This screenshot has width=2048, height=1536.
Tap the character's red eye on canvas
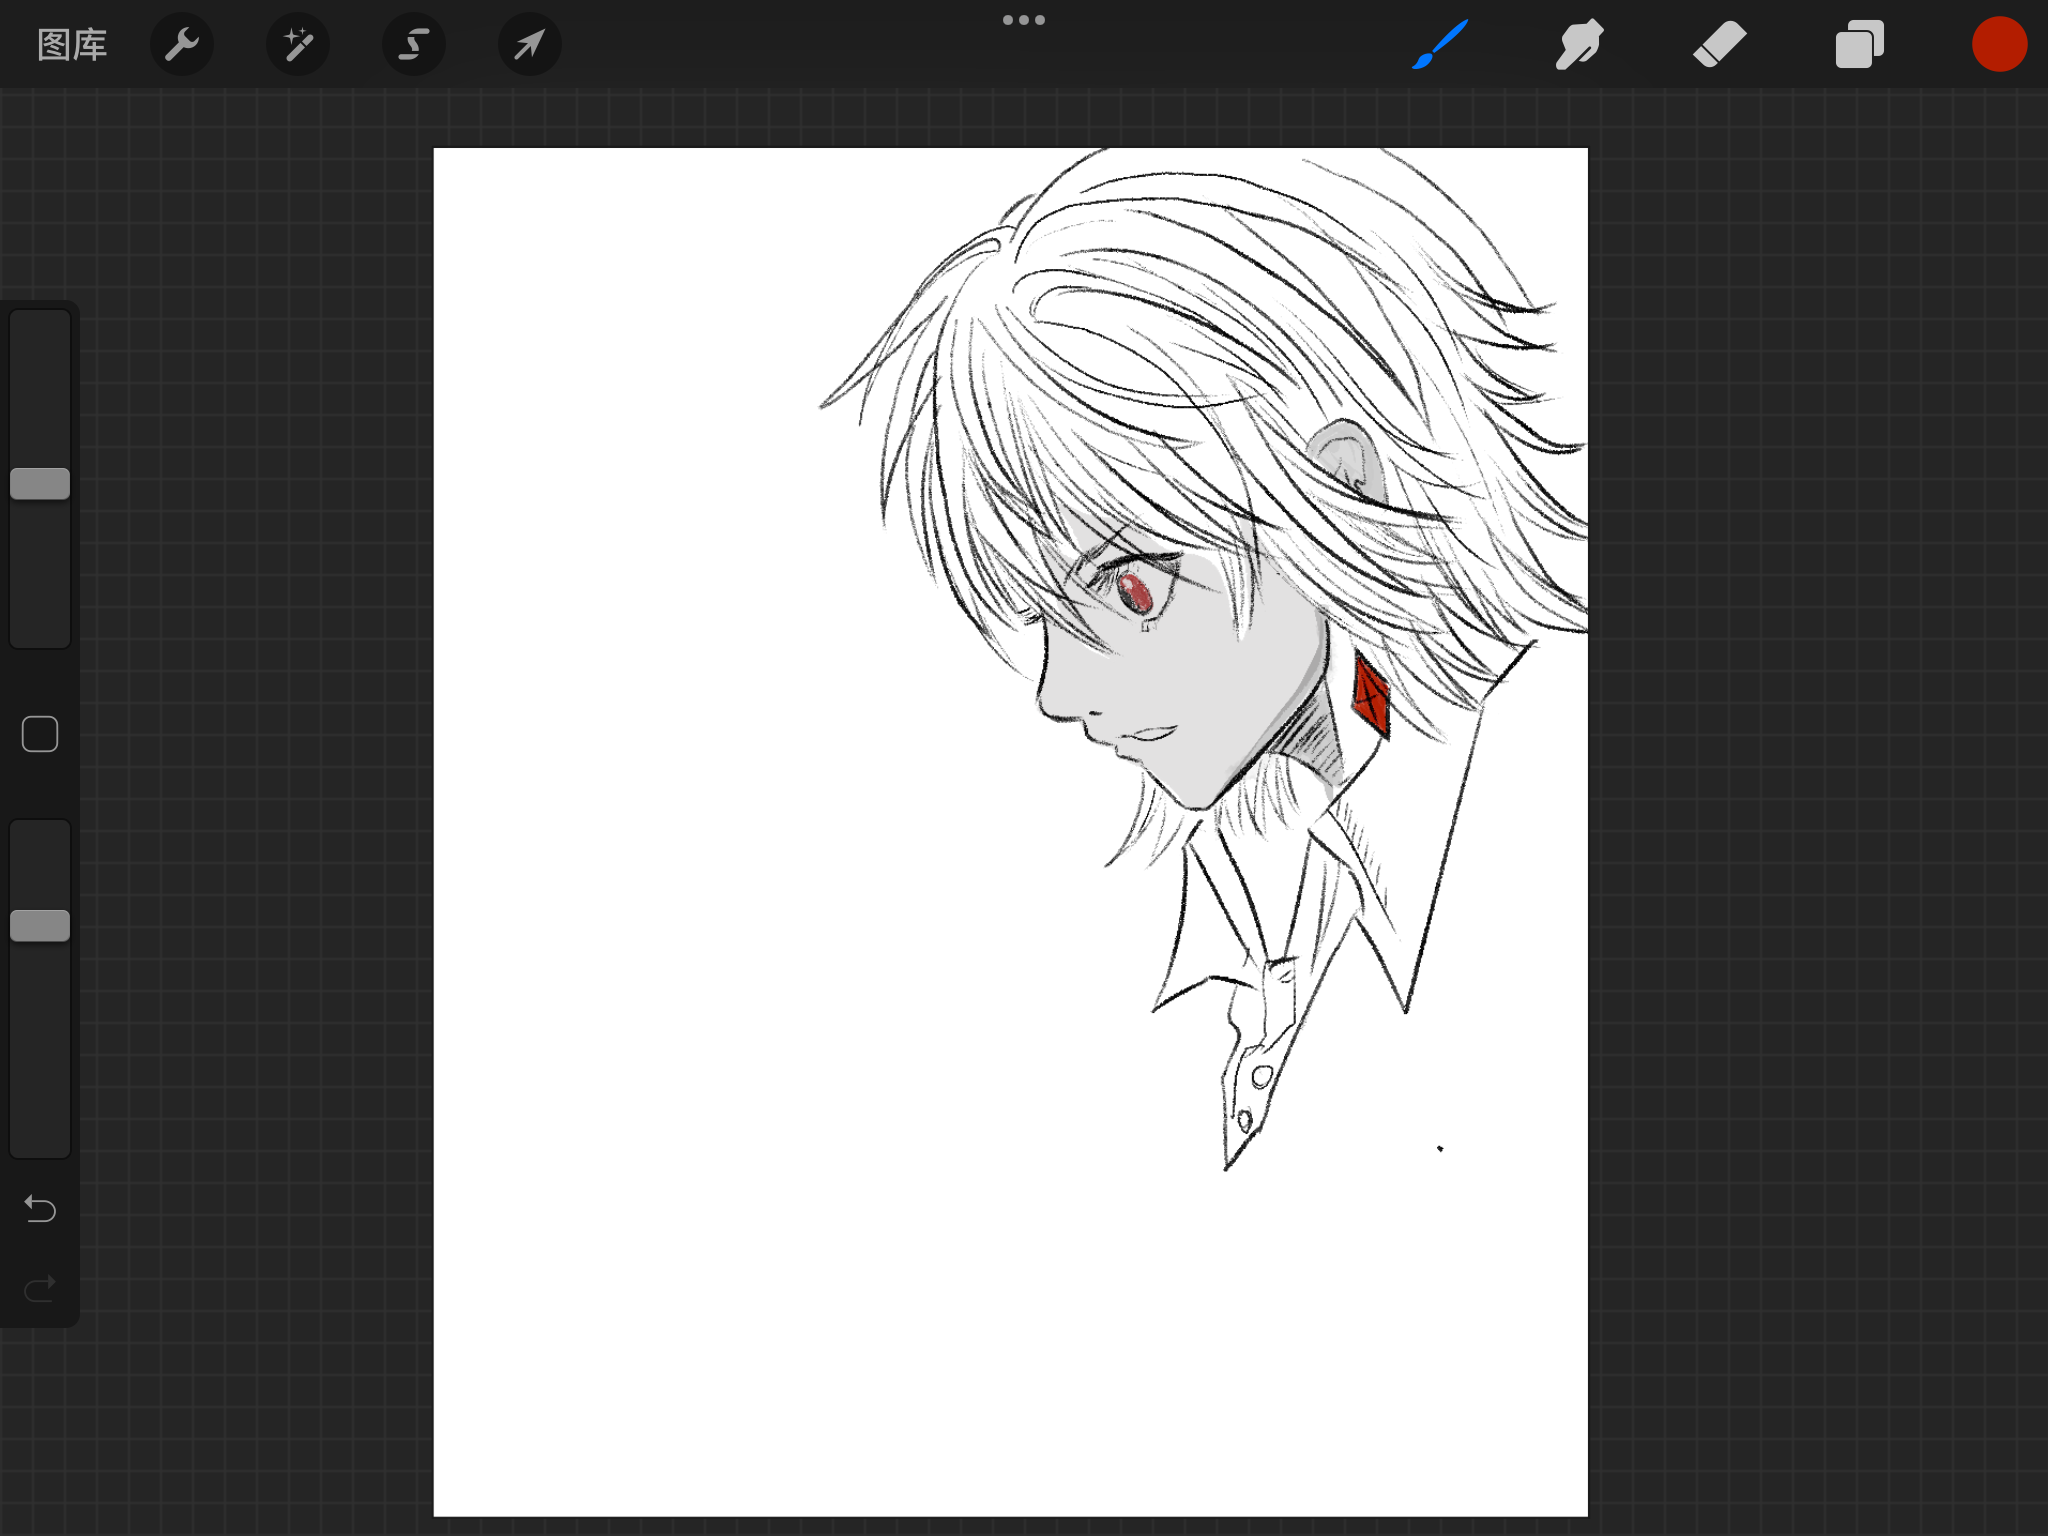[1135, 593]
